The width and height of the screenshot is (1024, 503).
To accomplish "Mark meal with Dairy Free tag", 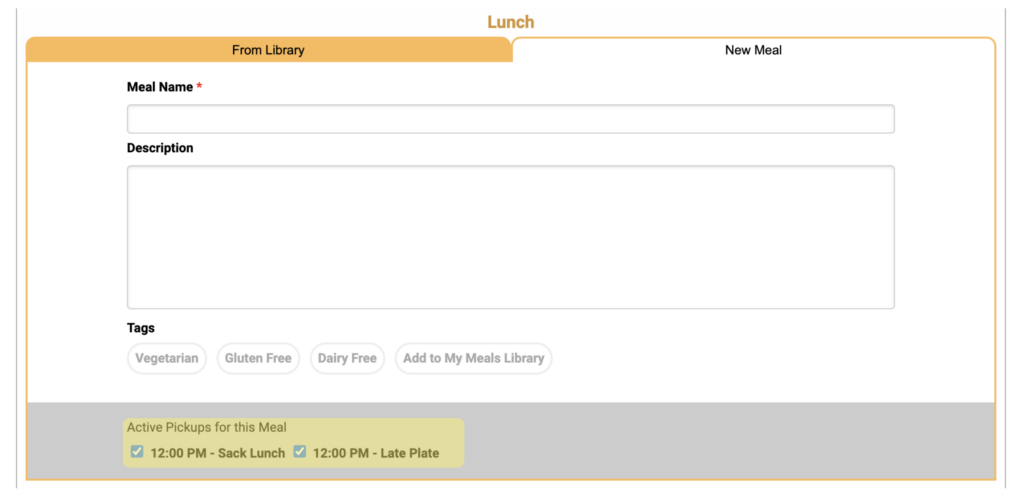I will (347, 359).
